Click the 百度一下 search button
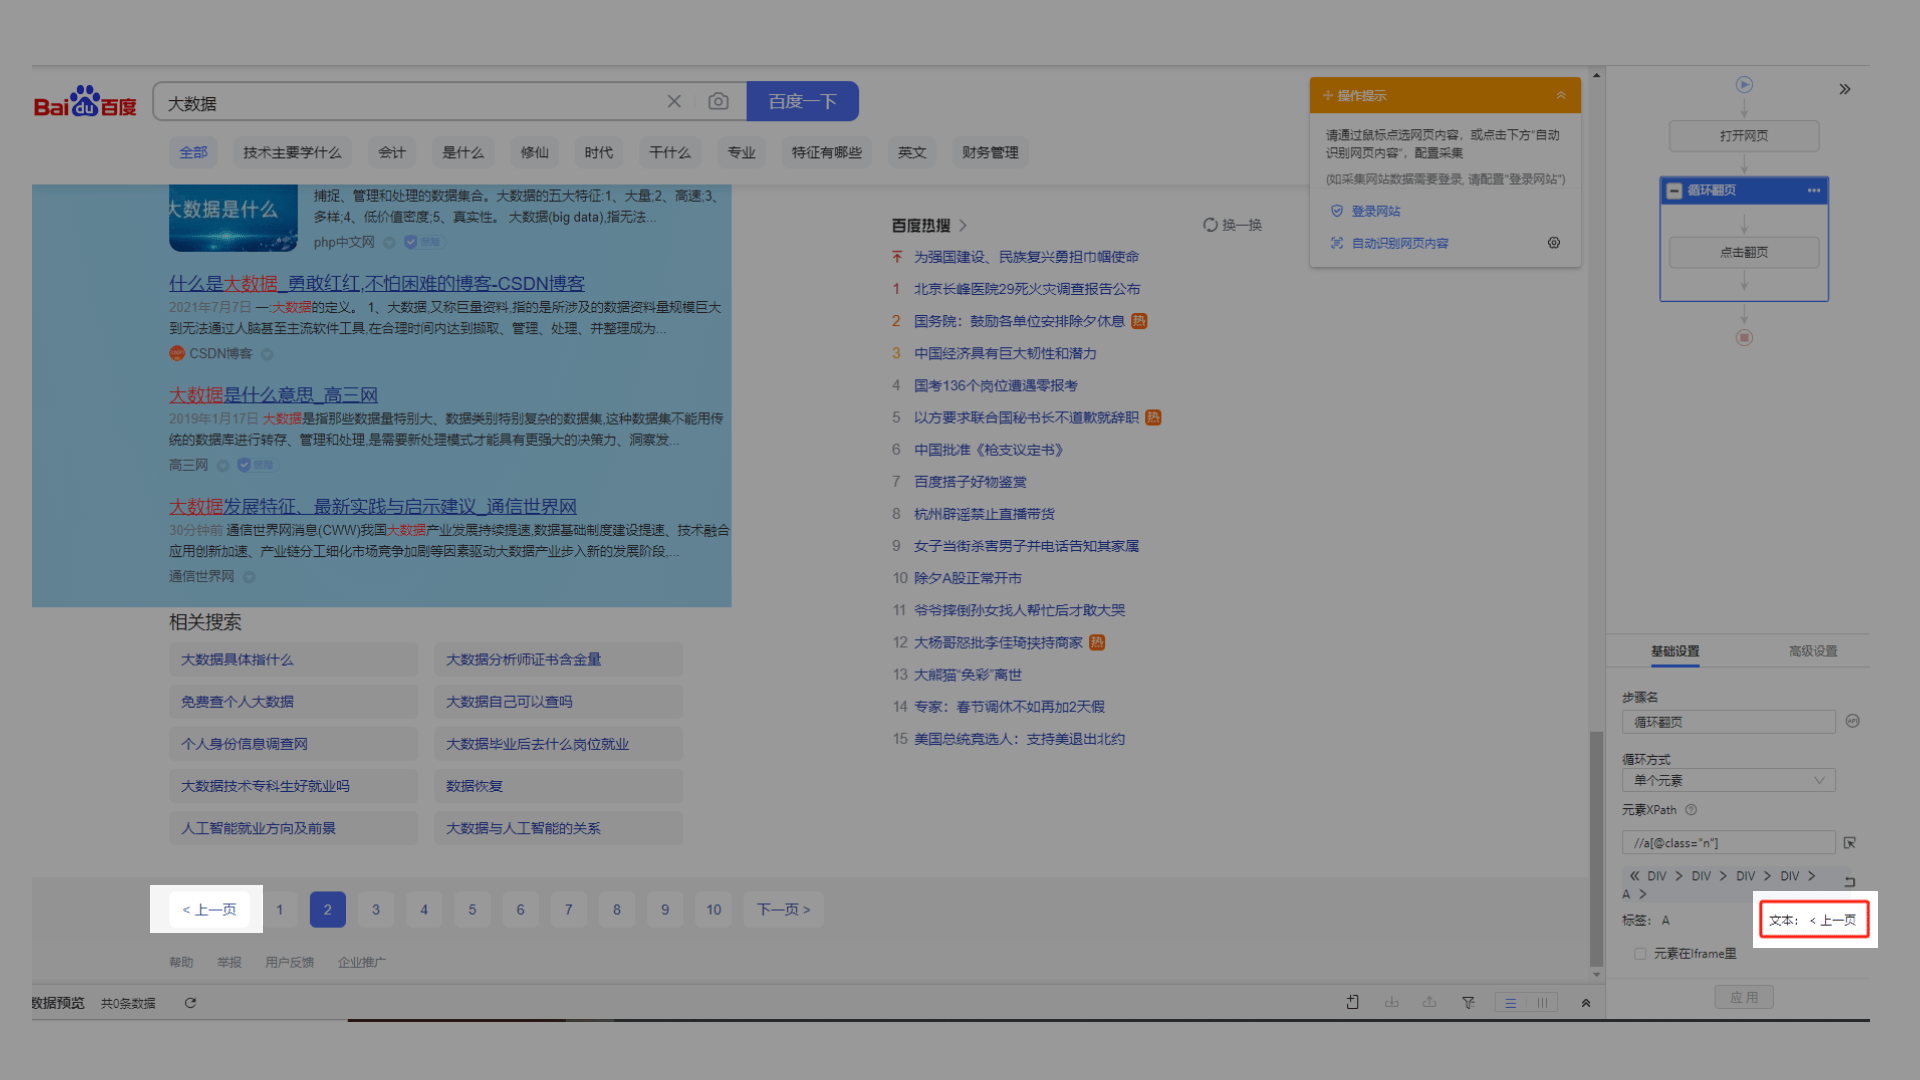The width and height of the screenshot is (1920, 1080). click(x=802, y=101)
